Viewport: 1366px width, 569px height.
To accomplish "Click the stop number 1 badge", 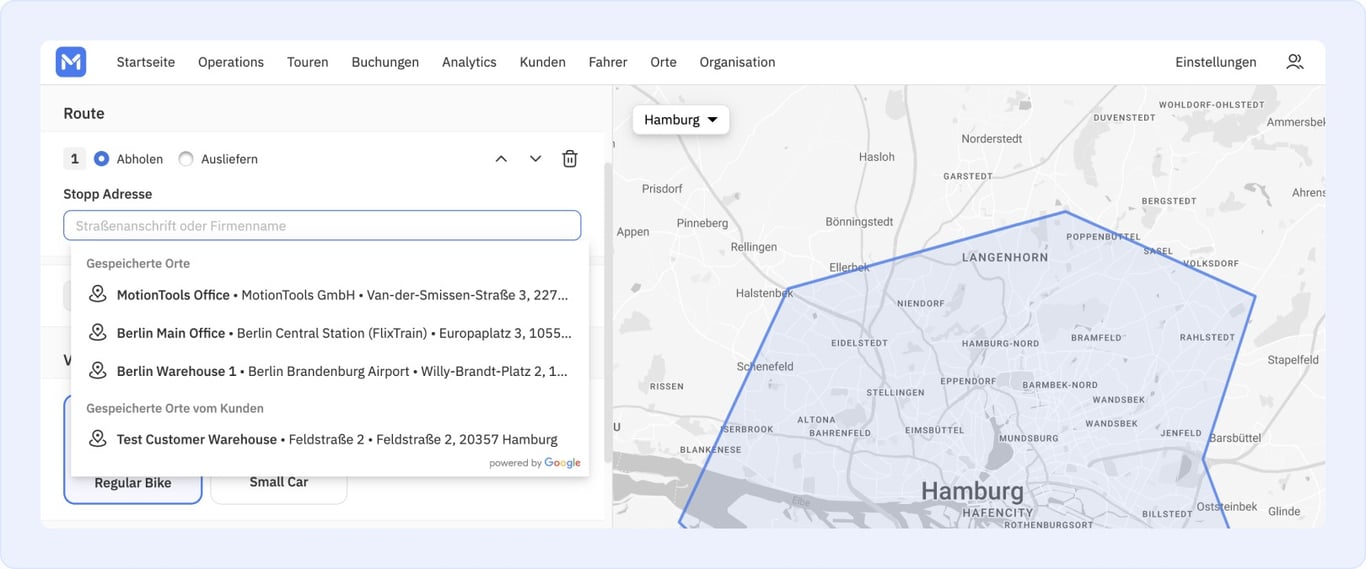I will pyautogui.click(x=74, y=159).
